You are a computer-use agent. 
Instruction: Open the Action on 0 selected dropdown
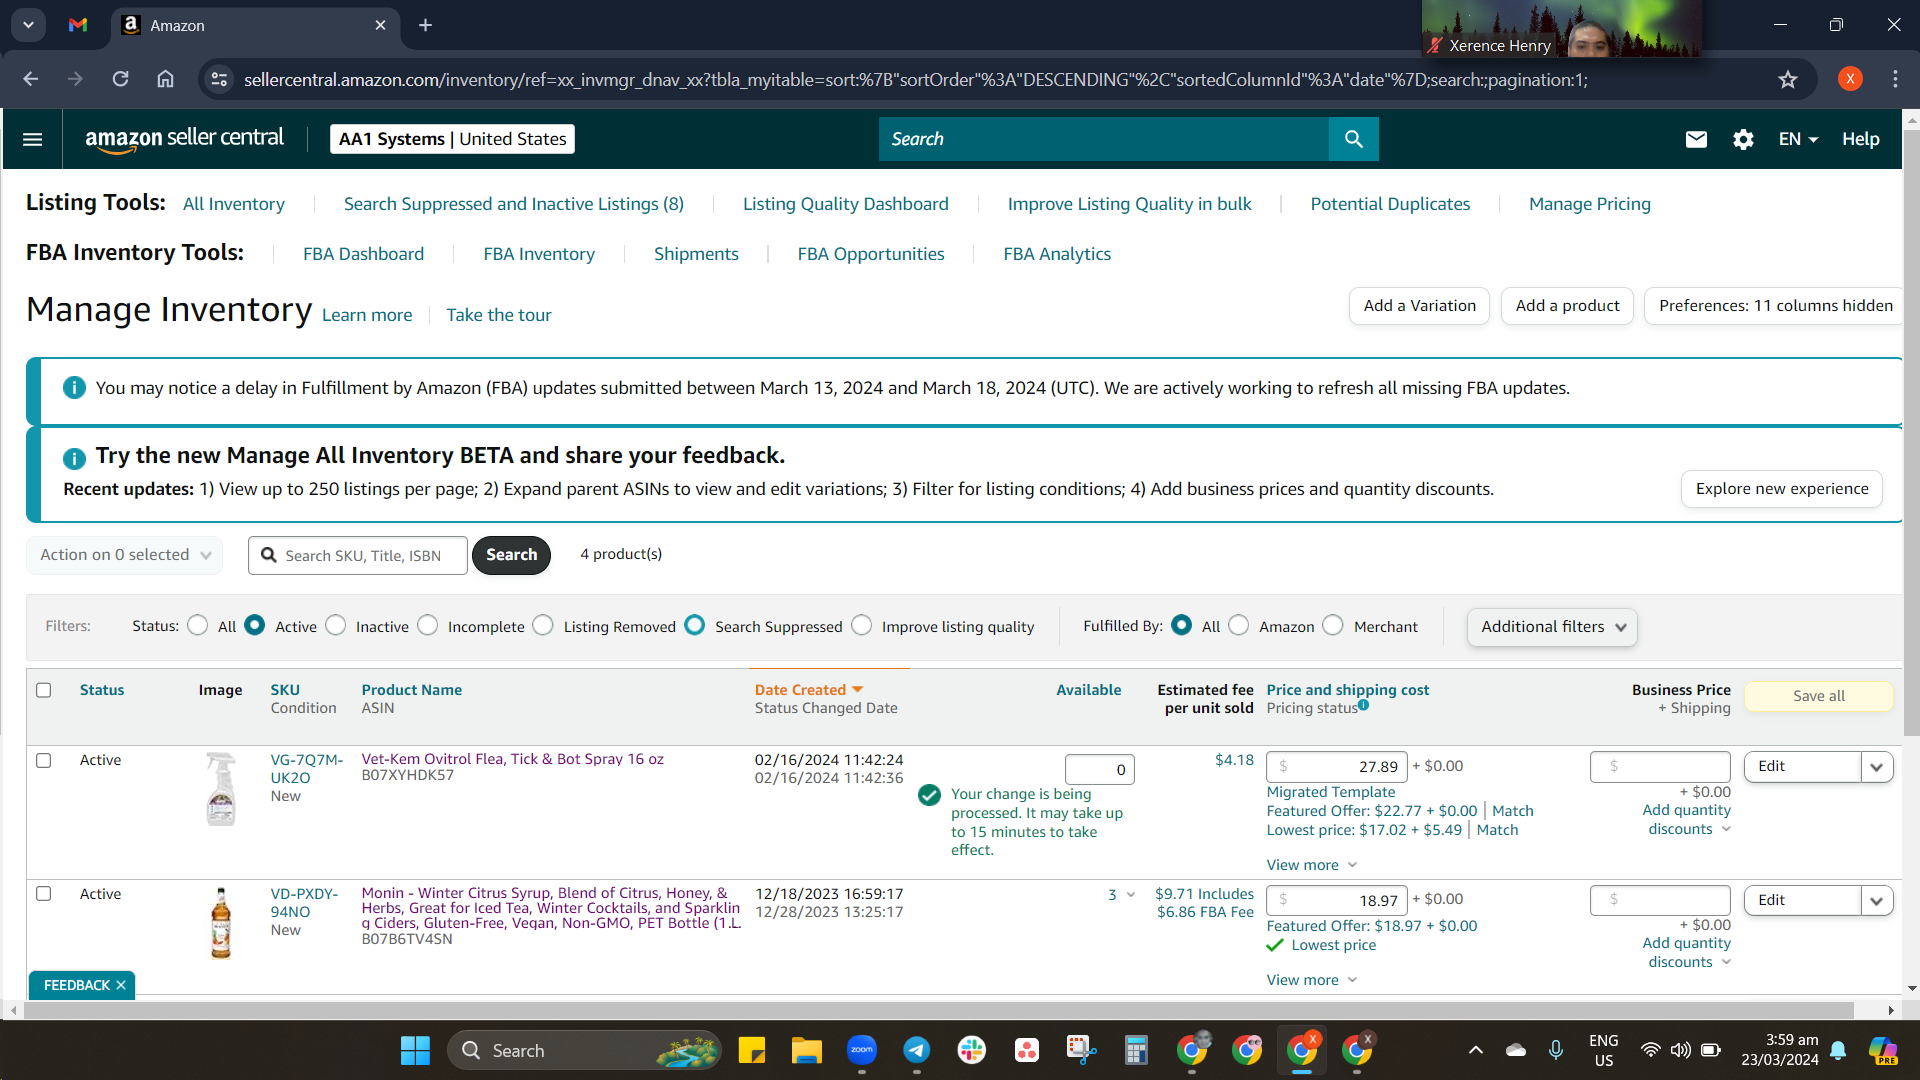point(125,555)
